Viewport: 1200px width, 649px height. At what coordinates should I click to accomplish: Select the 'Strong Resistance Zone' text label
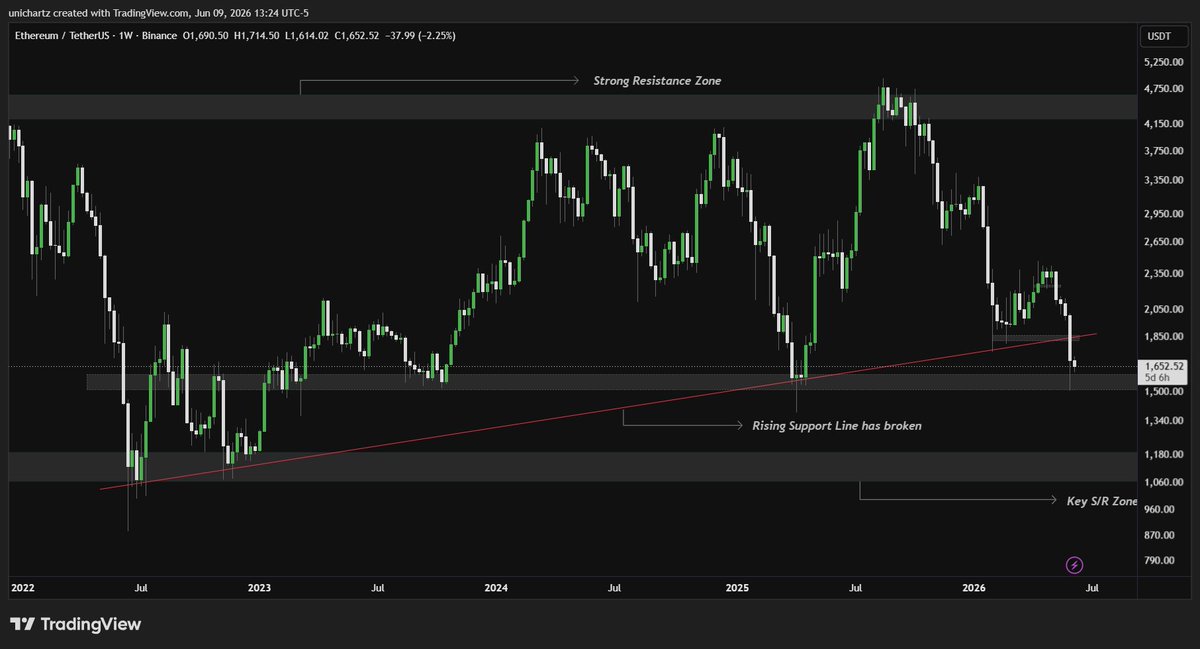(x=657, y=81)
